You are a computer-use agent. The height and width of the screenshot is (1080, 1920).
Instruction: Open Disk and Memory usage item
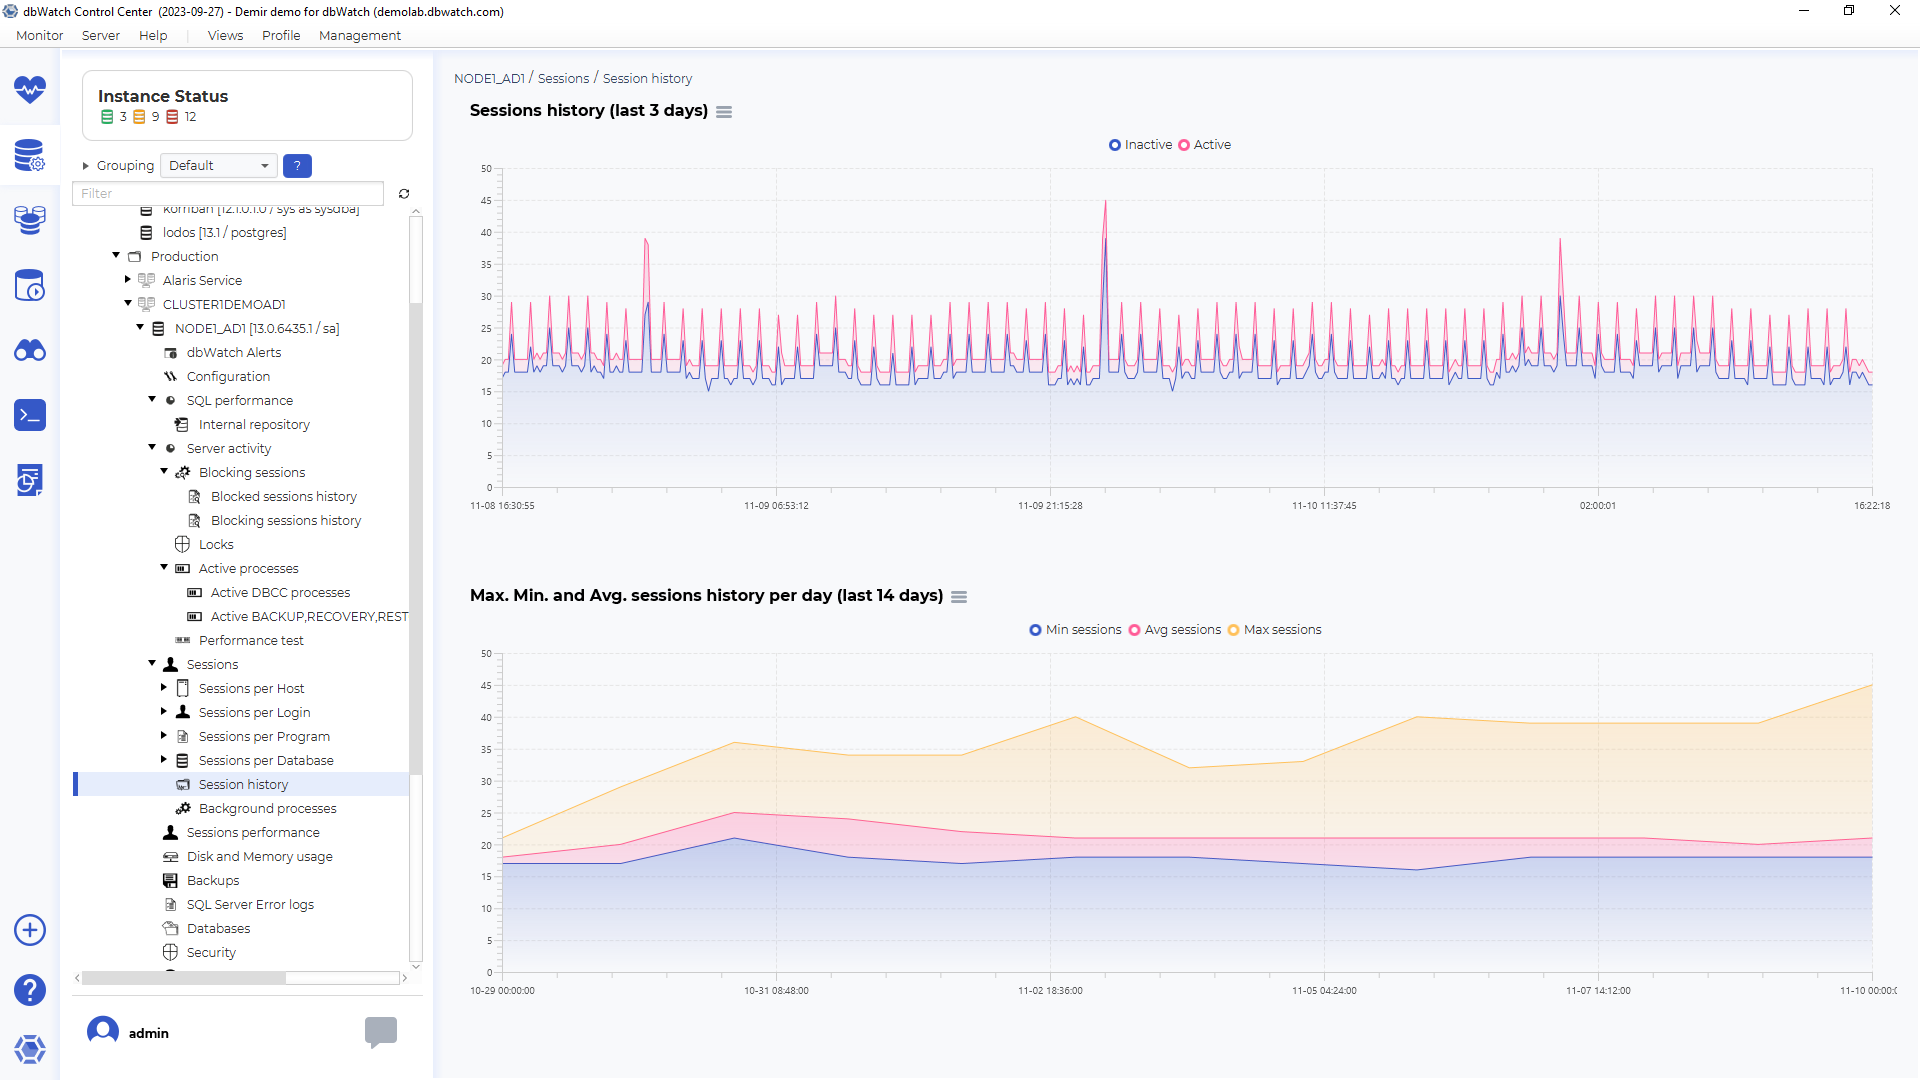pyautogui.click(x=259, y=856)
